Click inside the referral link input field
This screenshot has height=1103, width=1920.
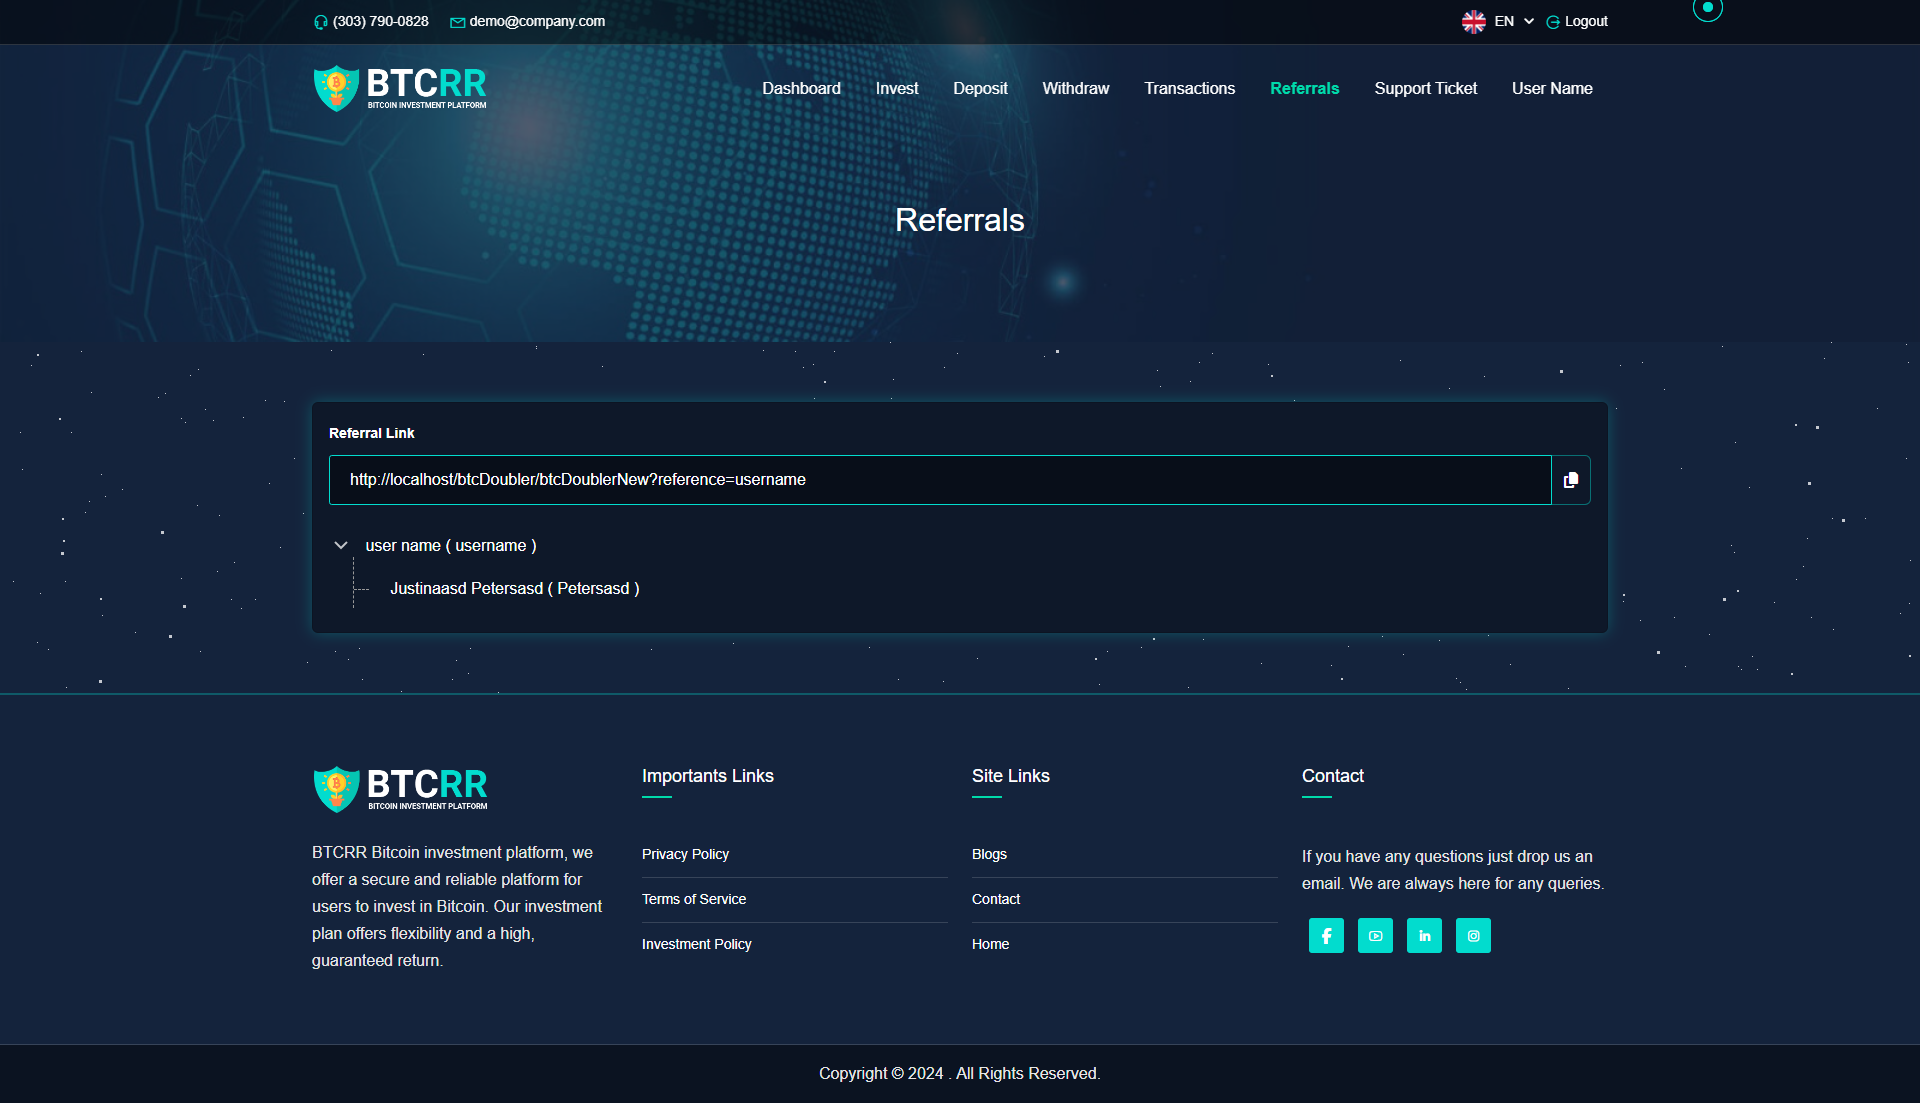938,480
